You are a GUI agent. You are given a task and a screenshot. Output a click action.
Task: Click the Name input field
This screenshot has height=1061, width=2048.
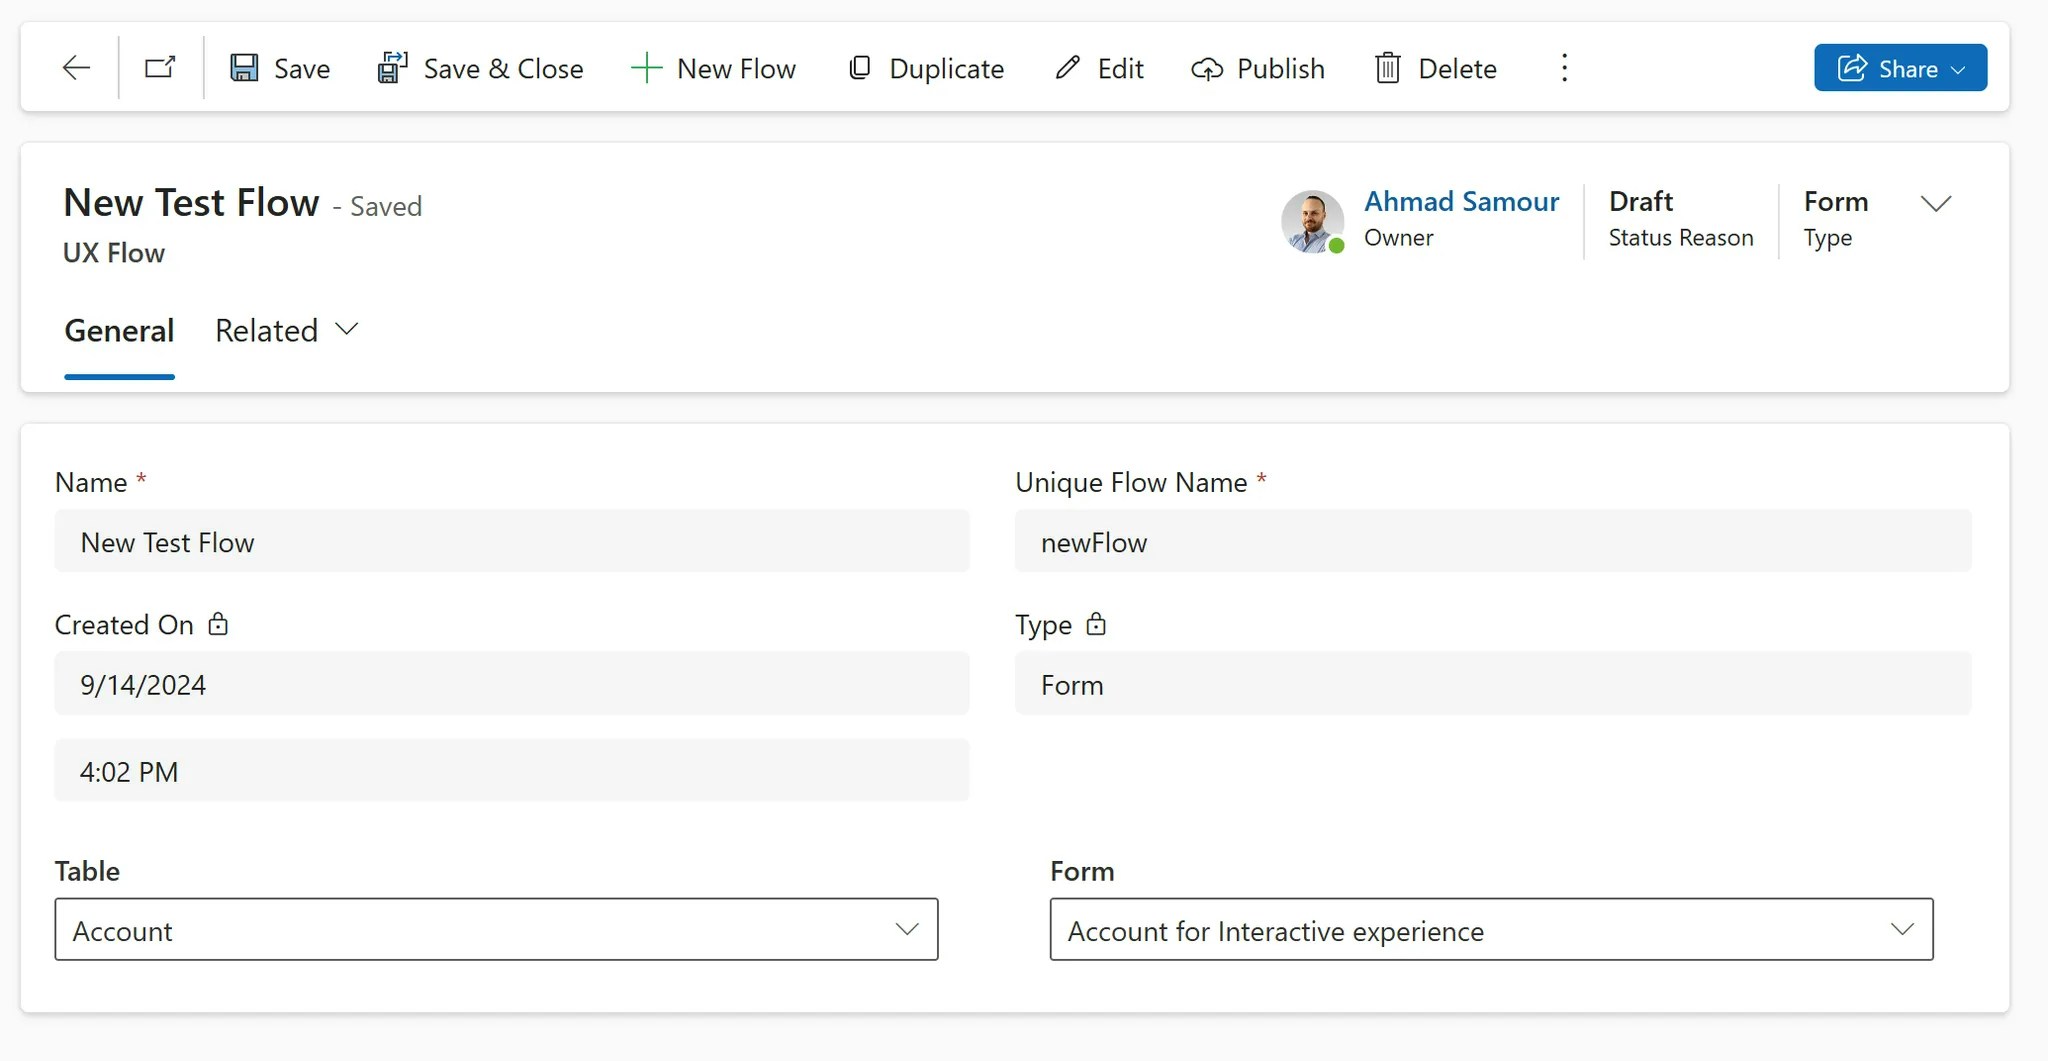[x=511, y=542]
